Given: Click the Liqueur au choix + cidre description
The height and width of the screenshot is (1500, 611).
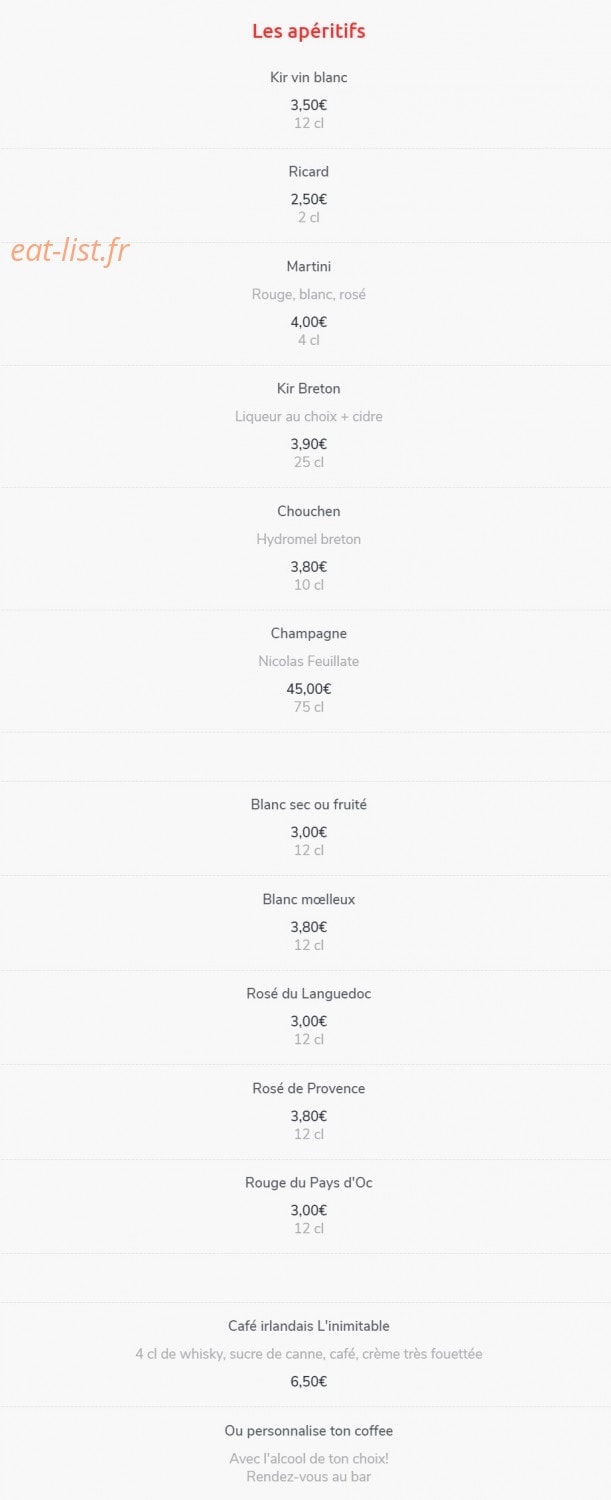Looking at the screenshot, I should pos(309,416).
